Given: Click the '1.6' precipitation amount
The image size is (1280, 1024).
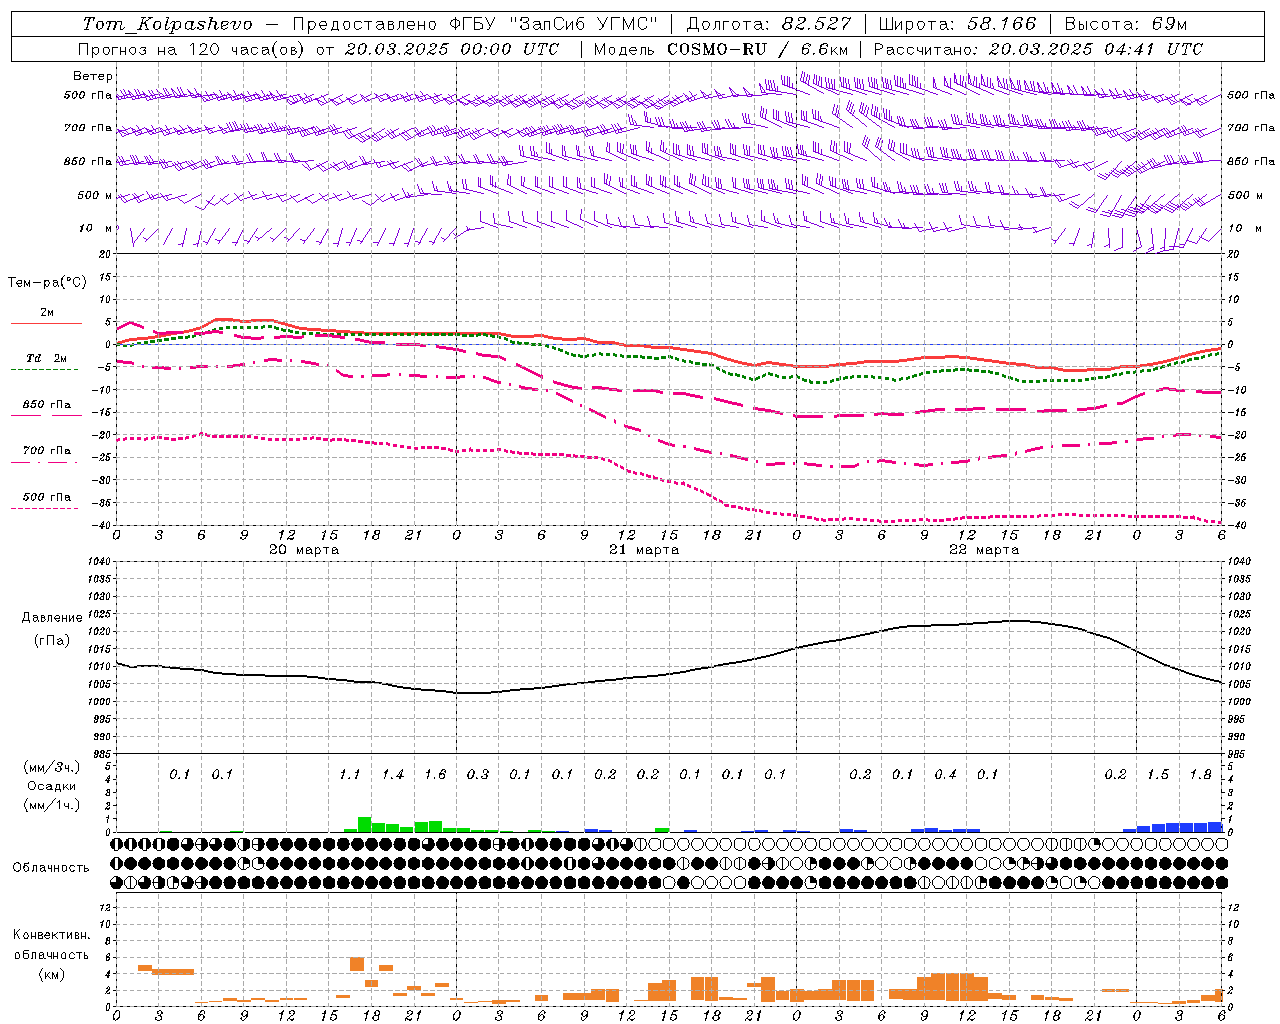Looking at the screenshot, I should coord(435,775).
